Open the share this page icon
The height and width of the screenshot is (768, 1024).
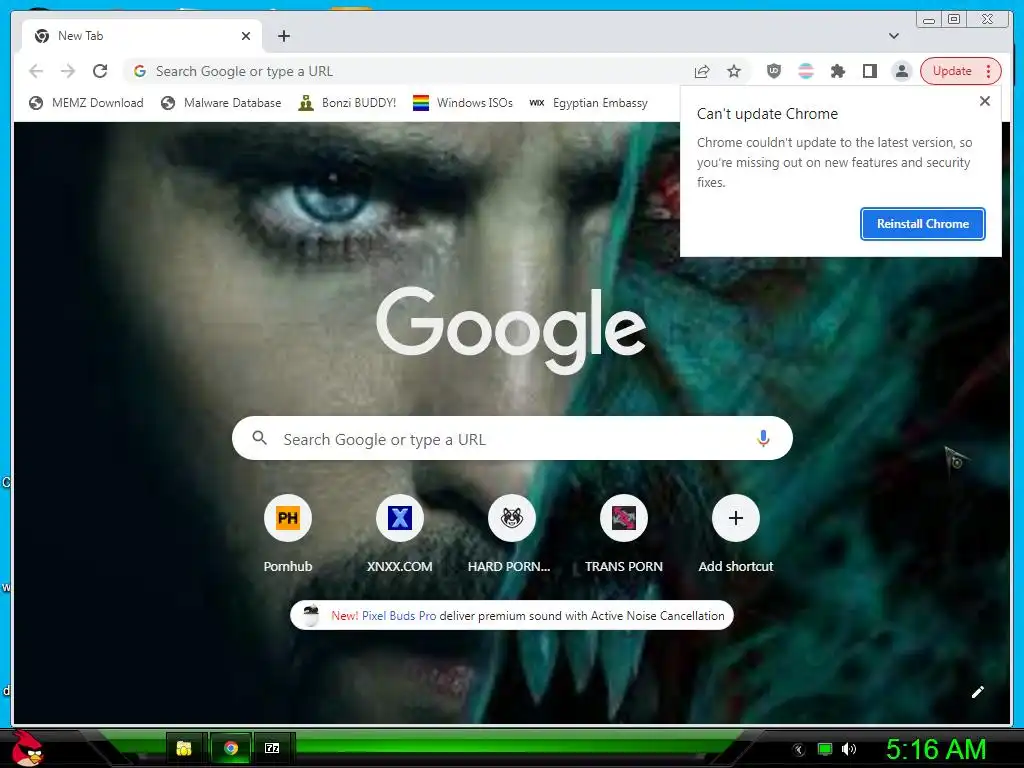tap(702, 71)
